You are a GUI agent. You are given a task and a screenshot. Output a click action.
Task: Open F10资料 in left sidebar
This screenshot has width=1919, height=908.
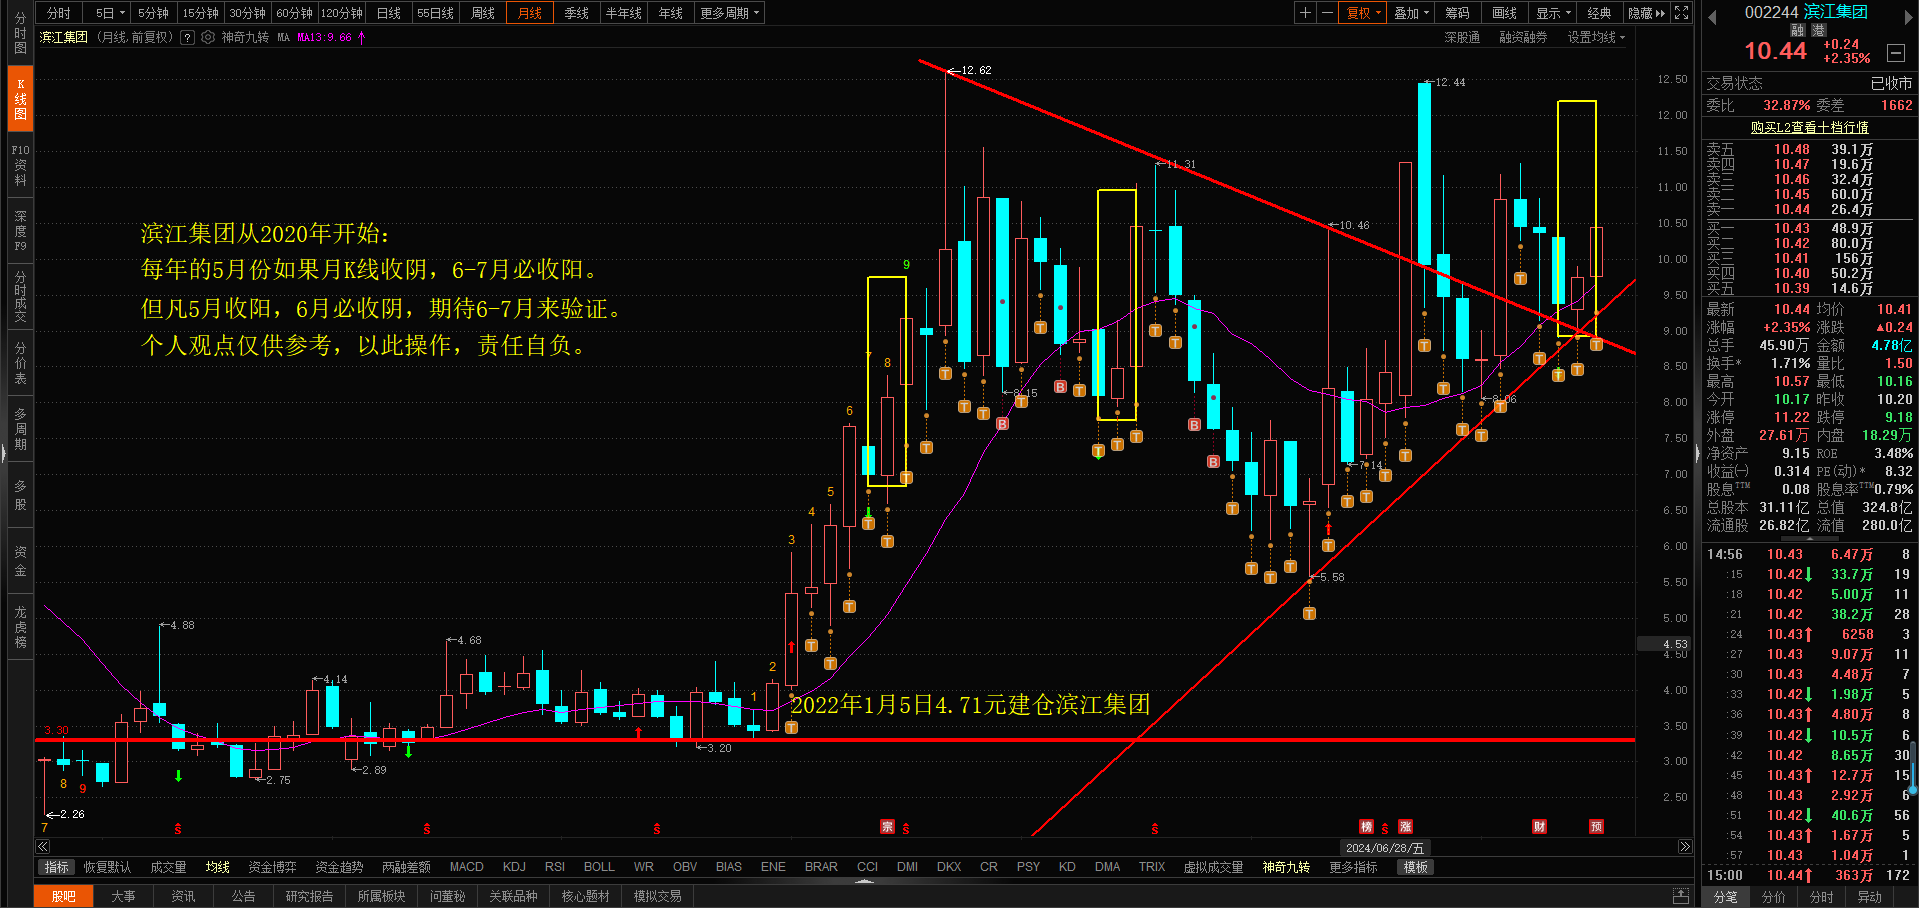point(20,165)
